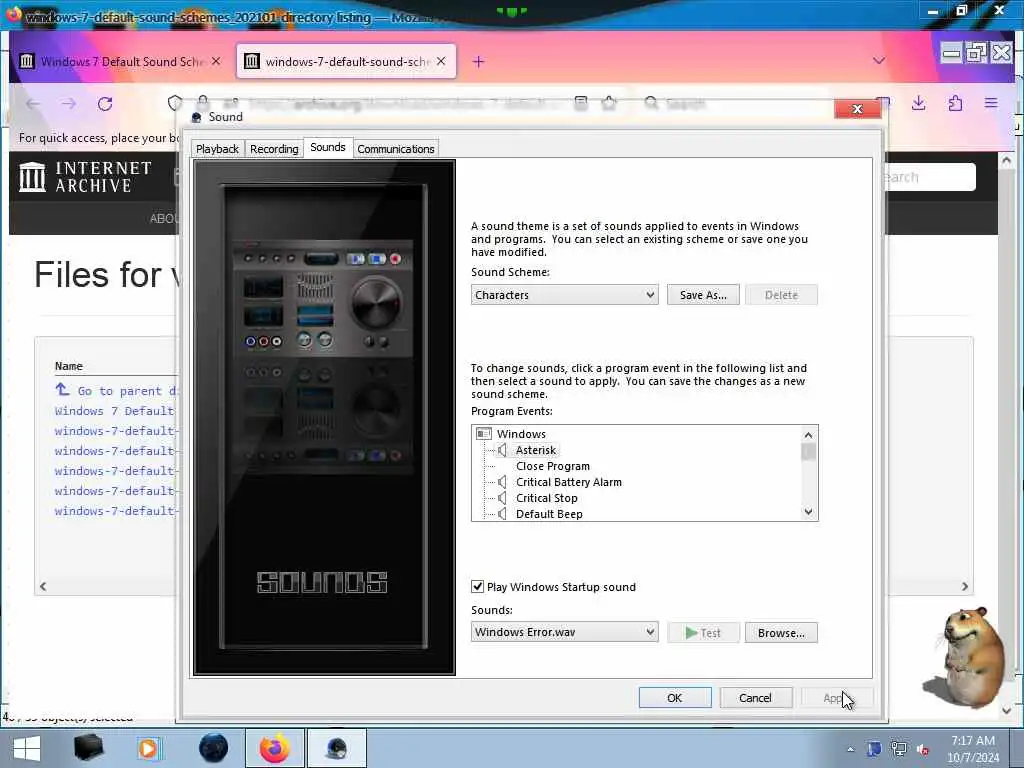Close the active windows-7-default-sound Firefox tab
The image size is (1024, 768).
click(441, 61)
